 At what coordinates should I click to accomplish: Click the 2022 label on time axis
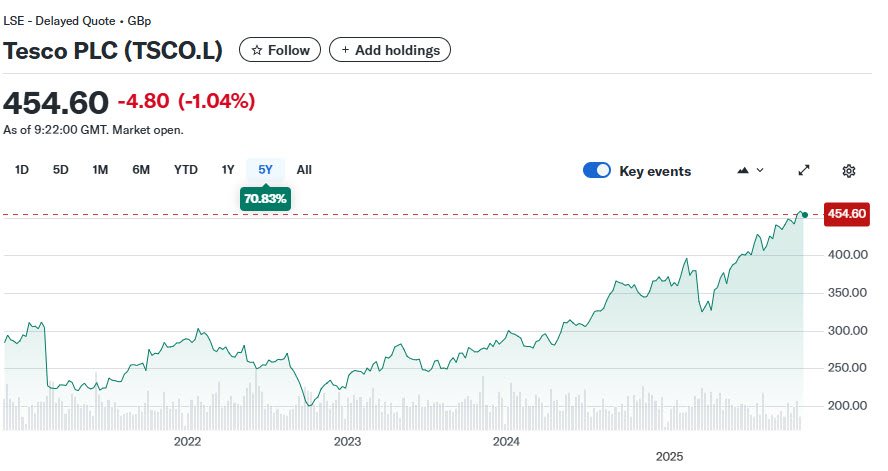(x=187, y=441)
